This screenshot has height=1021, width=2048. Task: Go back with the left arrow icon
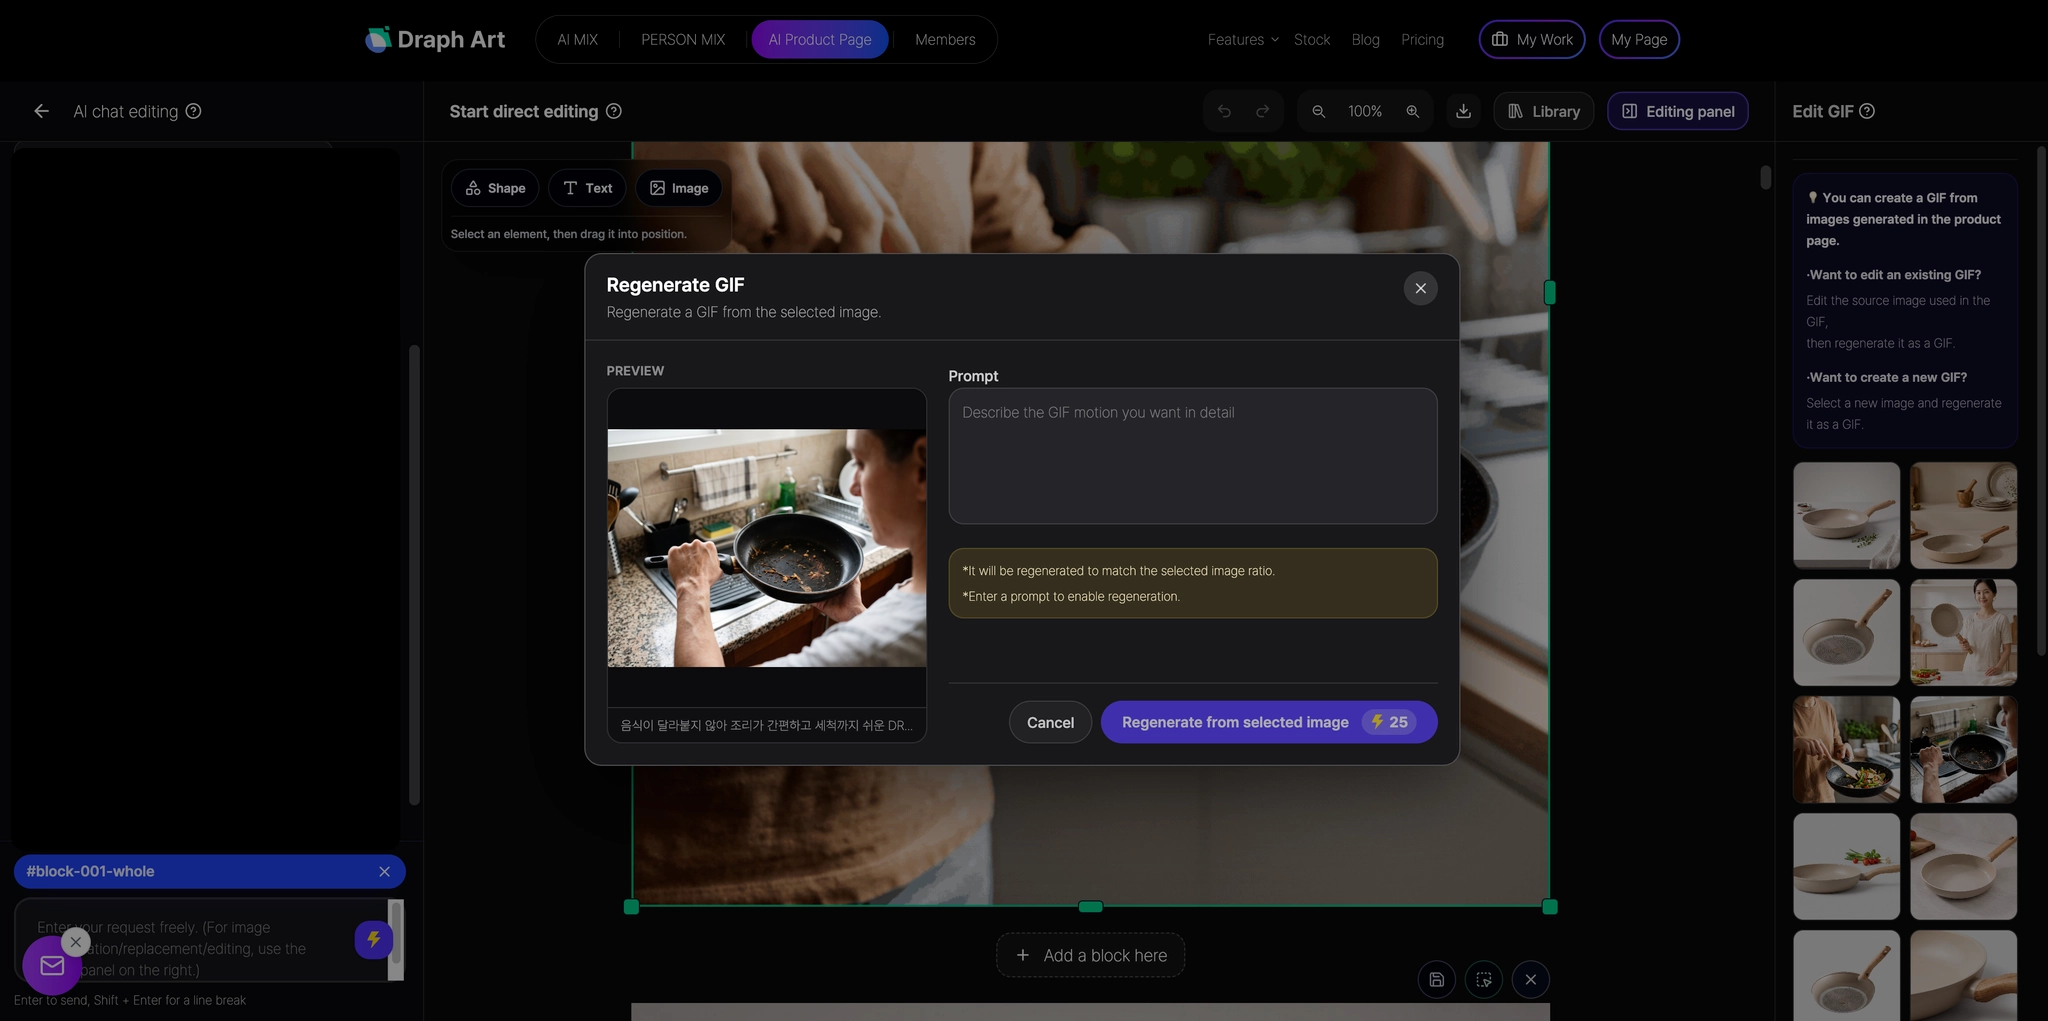point(41,111)
